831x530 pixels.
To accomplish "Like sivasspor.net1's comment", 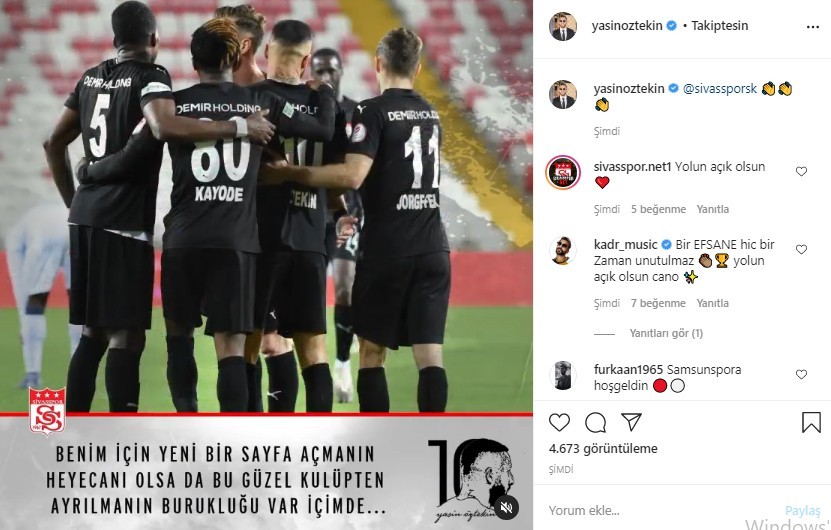I will 801,171.
